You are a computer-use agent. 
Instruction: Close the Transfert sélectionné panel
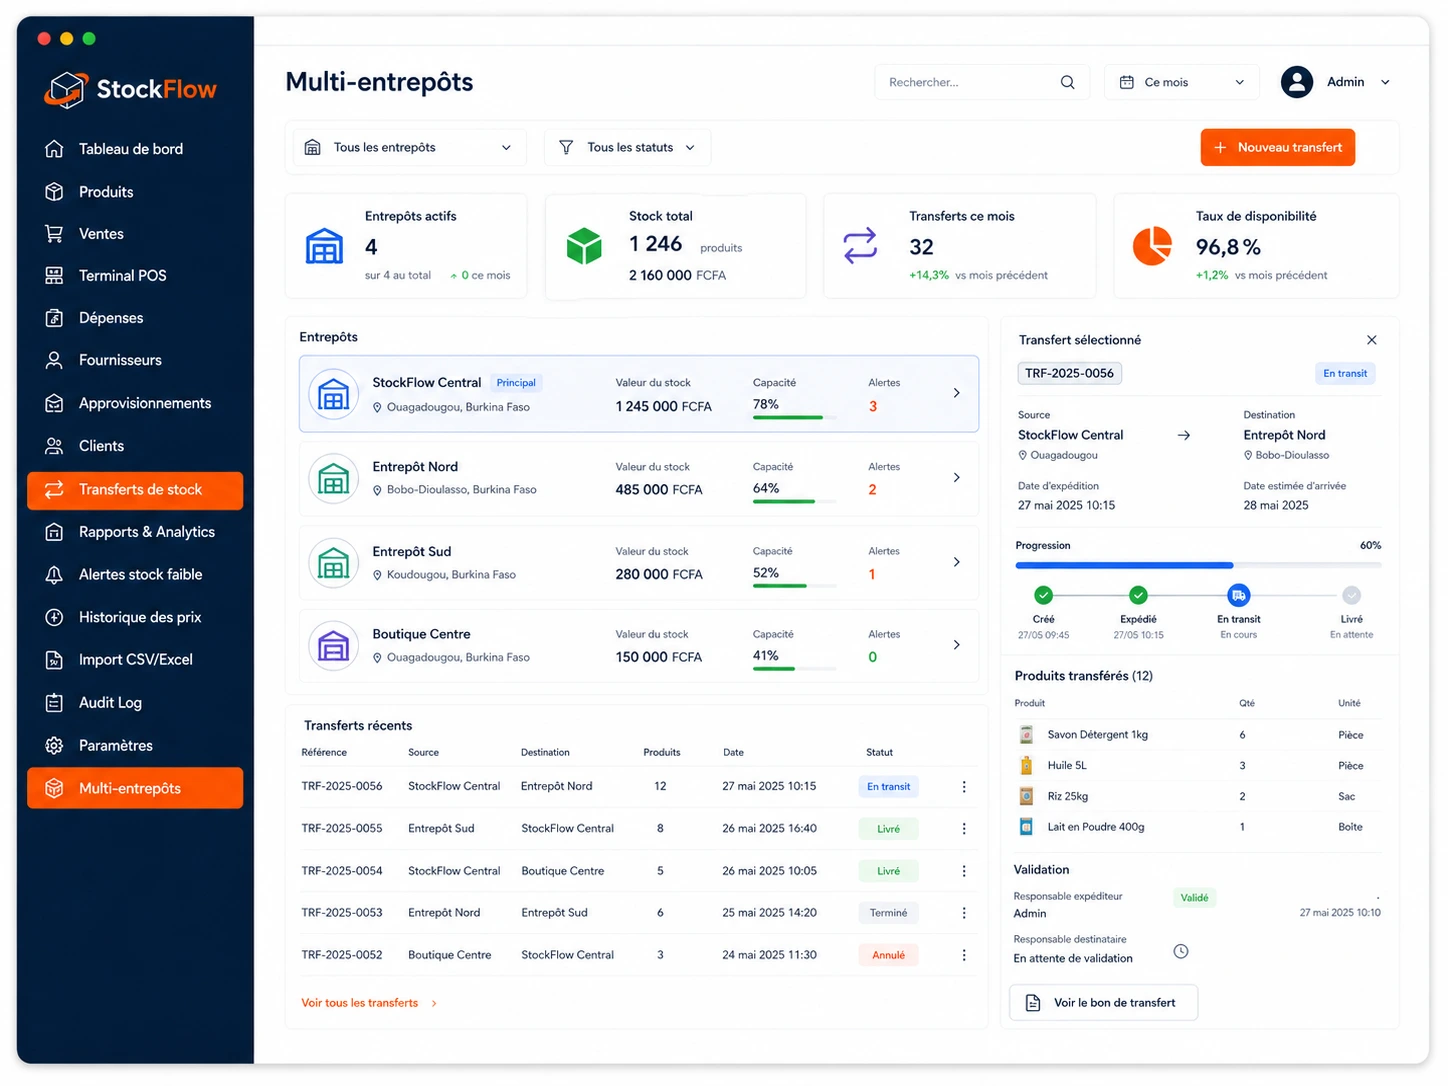pos(1372,340)
